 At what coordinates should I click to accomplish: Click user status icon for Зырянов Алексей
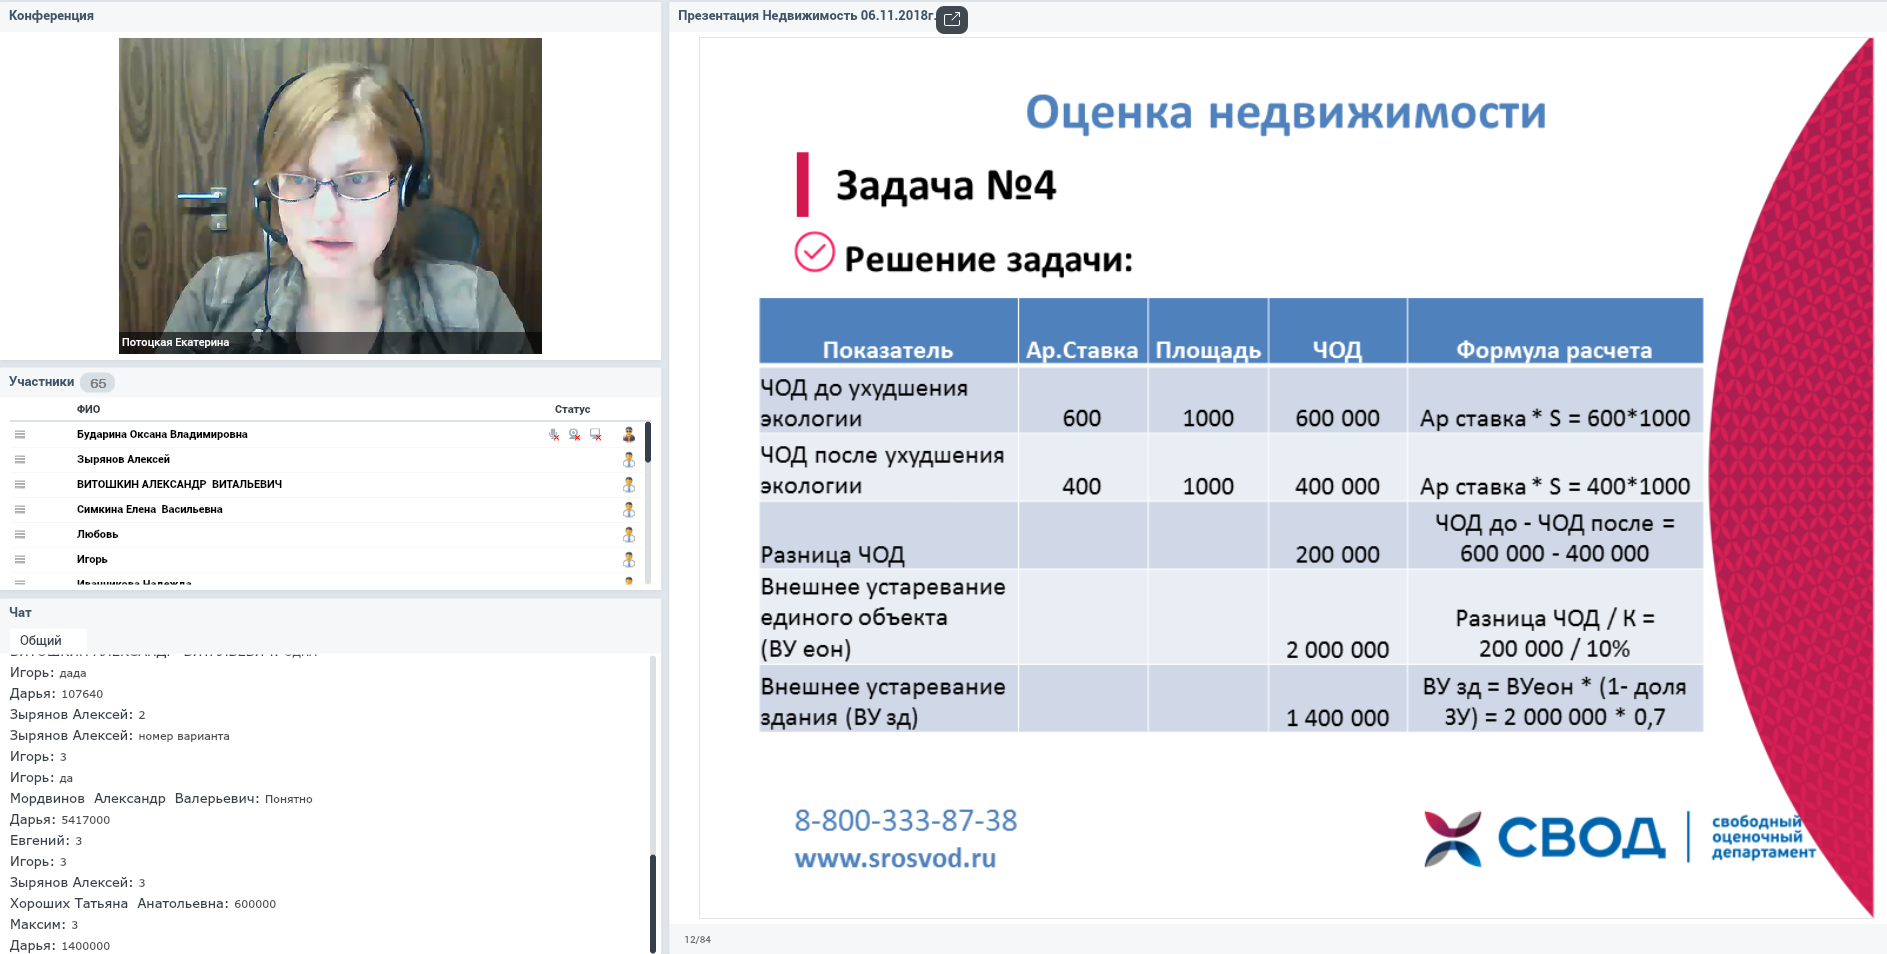coord(629,459)
